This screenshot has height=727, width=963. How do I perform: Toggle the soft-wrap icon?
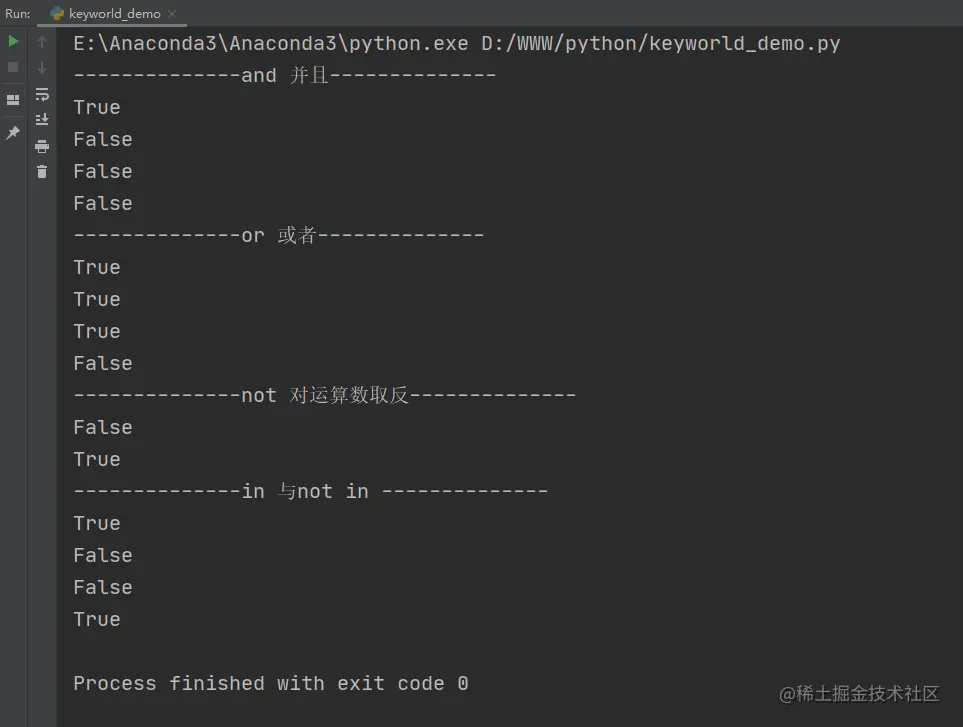point(42,94)
